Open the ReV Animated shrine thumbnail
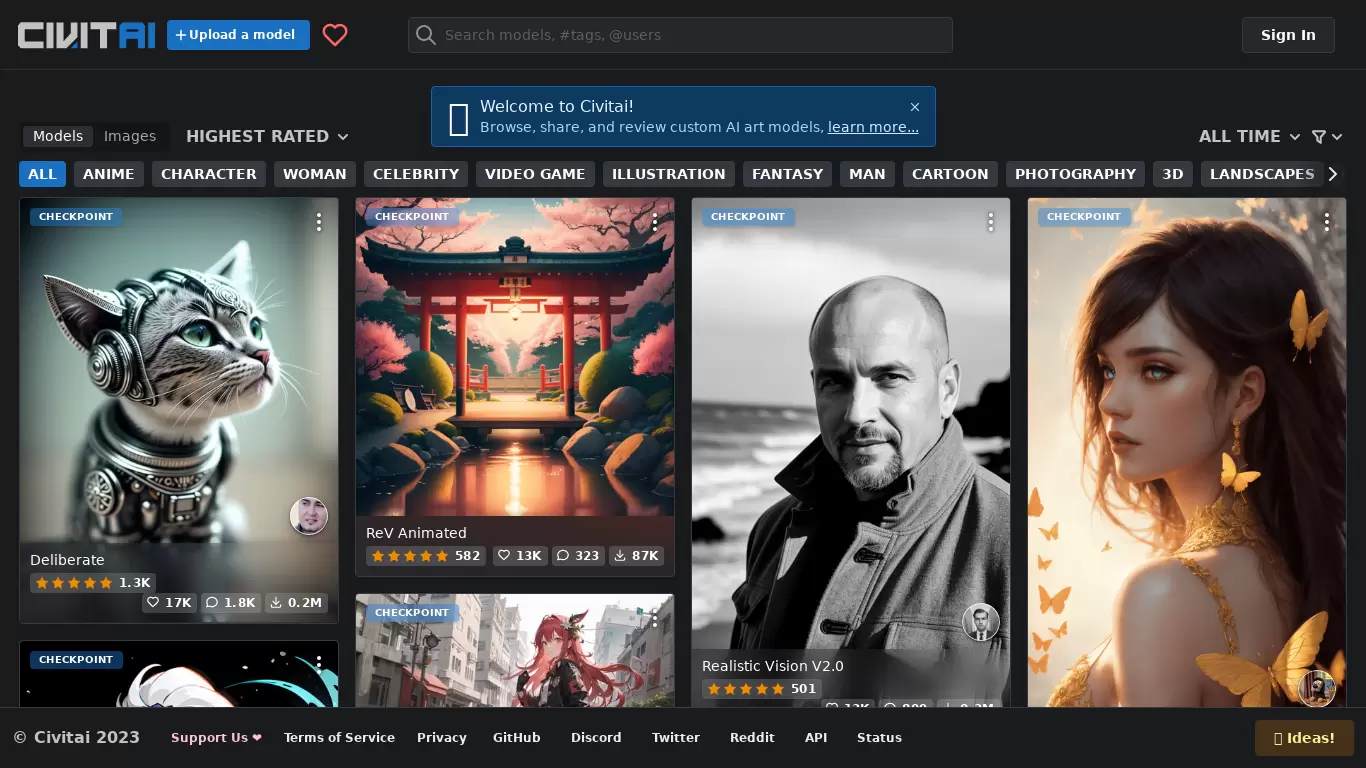The height and width of the screenshot is (768, 1366). point(515,357)
